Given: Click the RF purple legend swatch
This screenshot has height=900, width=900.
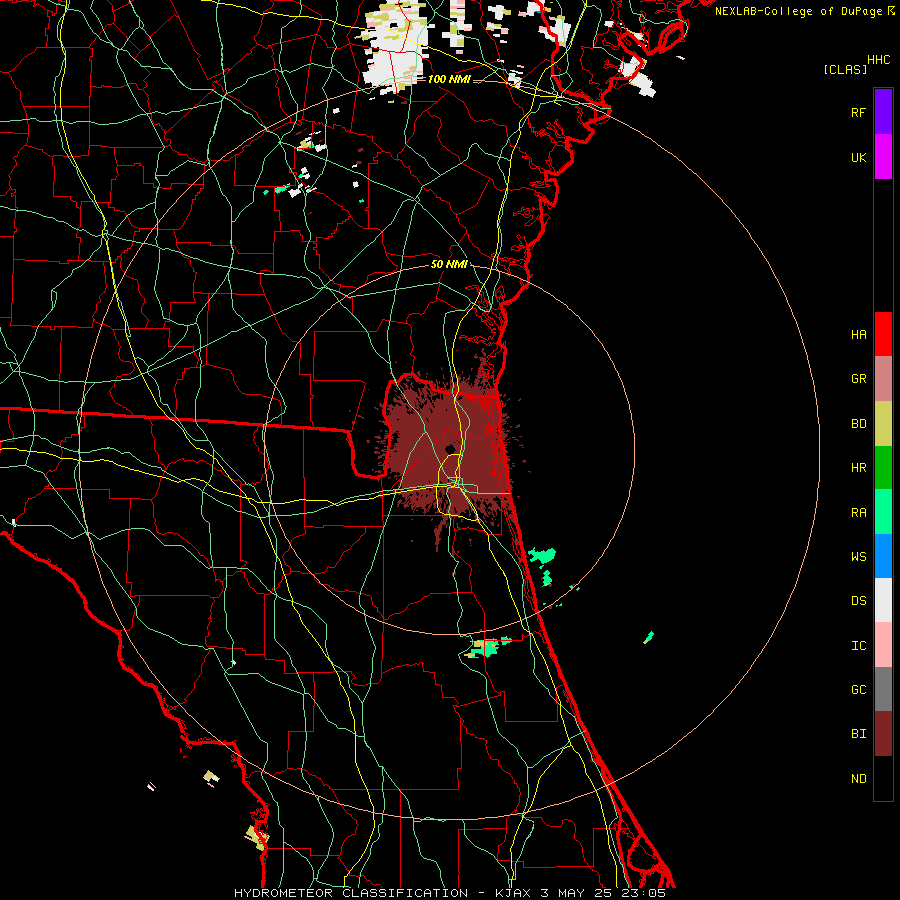Looking at the screenshot, I should point(883,112).
